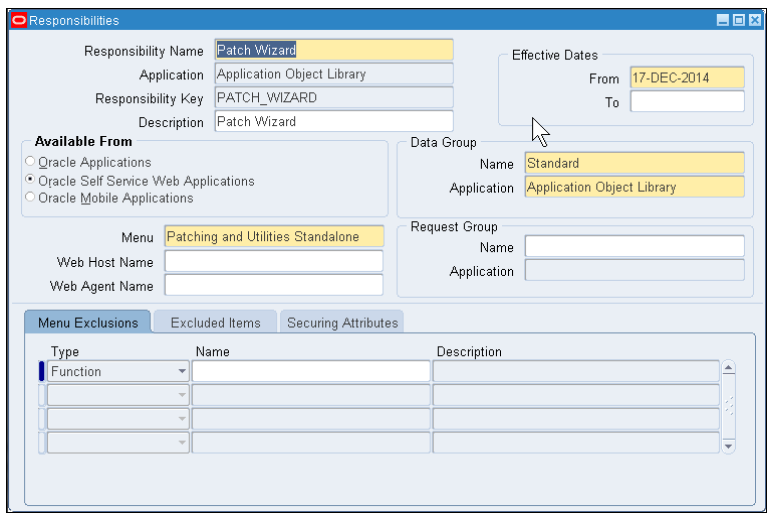Click the Effective Dates To field

[x=687, y=101]
